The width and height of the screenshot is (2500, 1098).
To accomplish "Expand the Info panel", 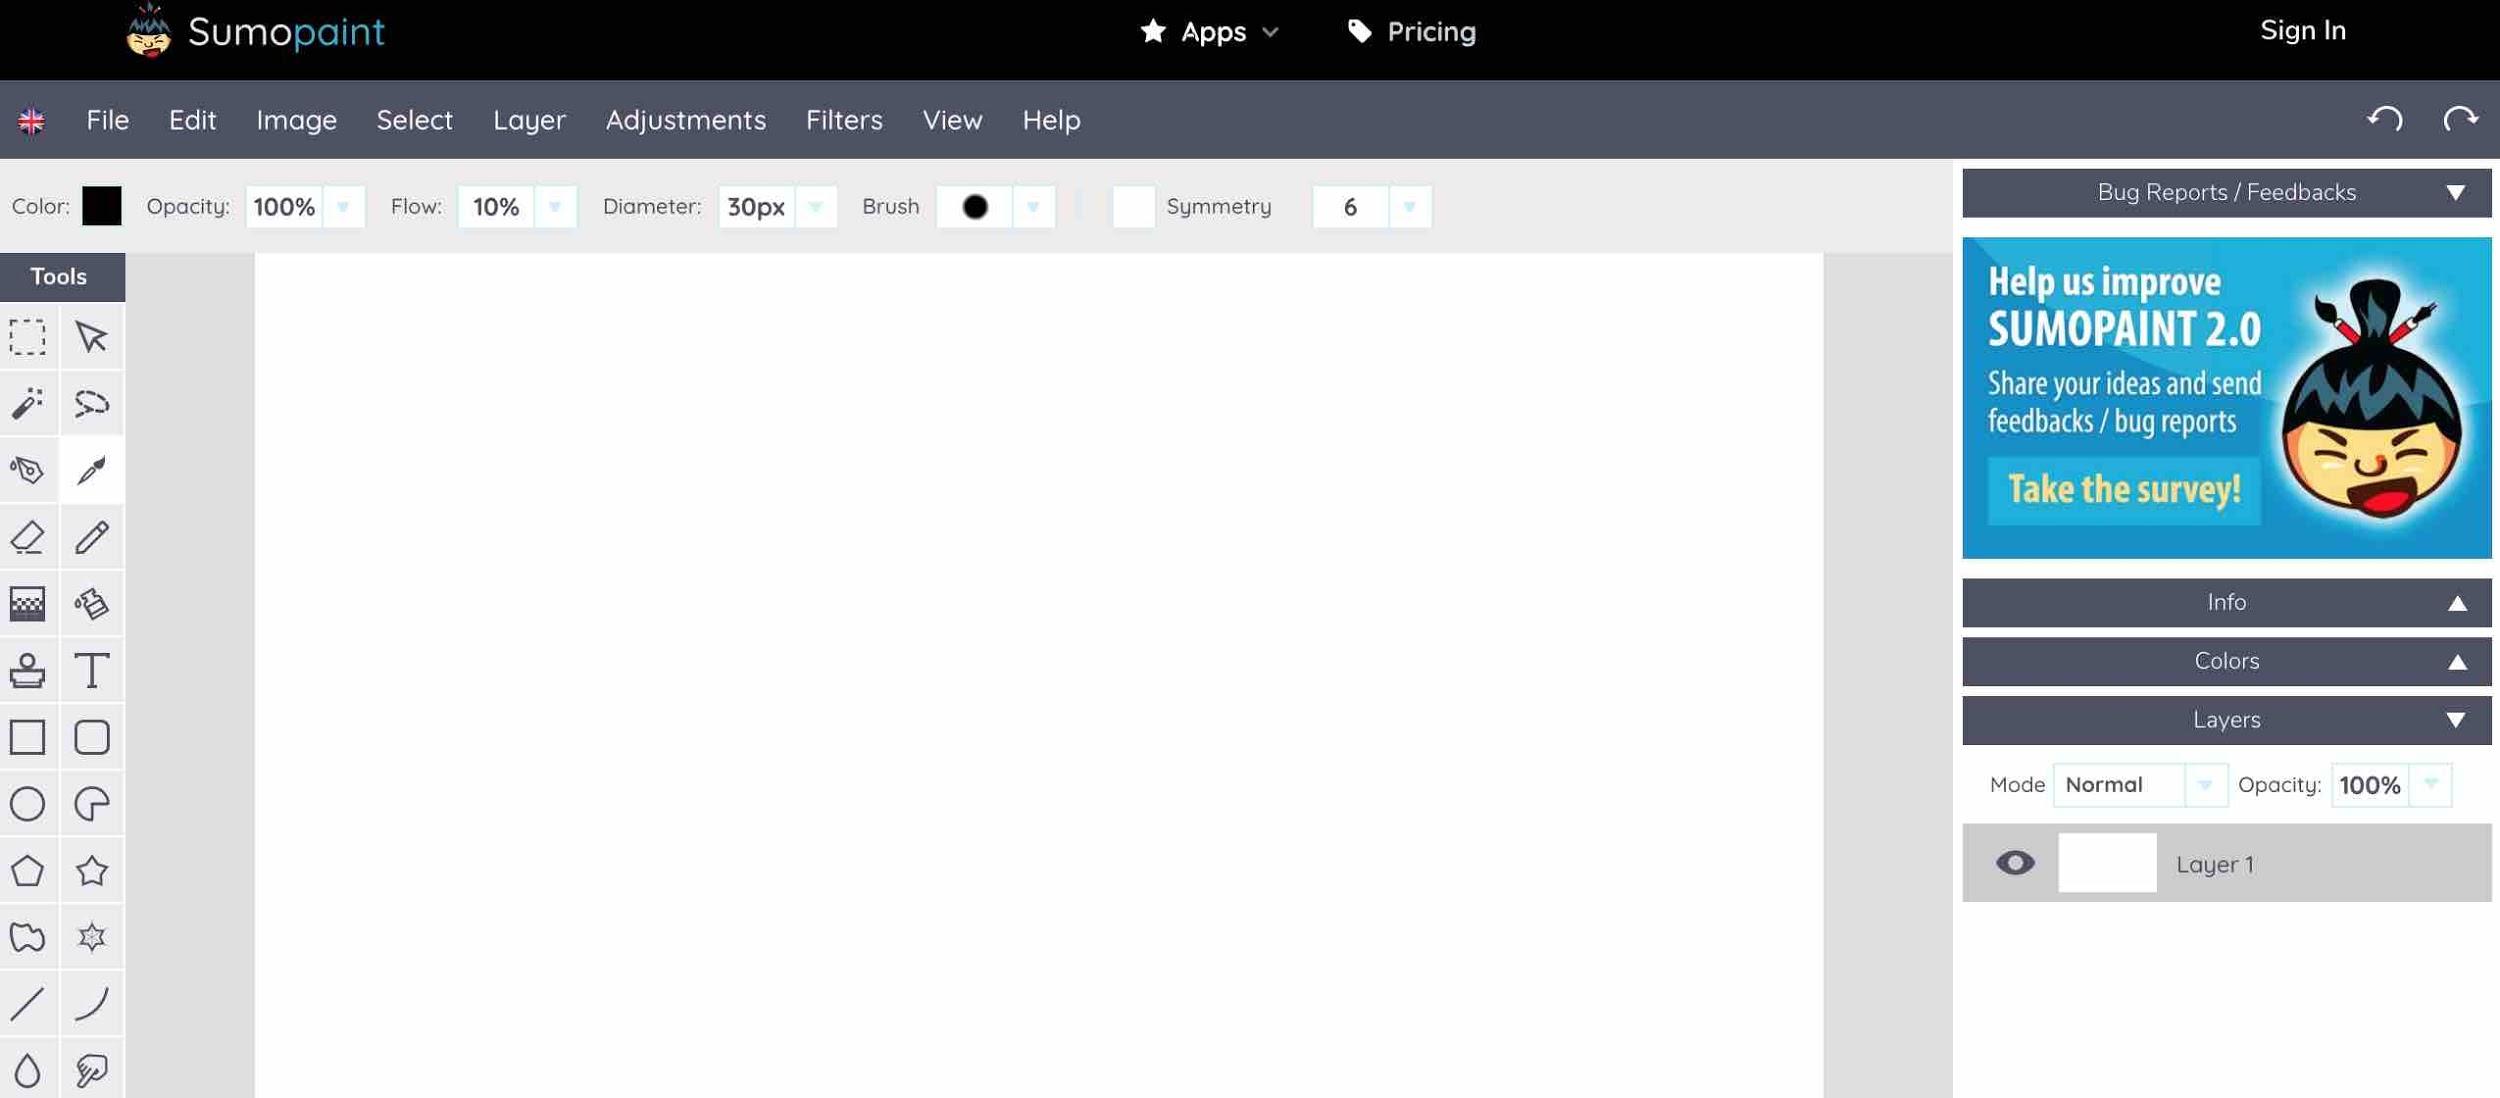I will point(2456,603).
